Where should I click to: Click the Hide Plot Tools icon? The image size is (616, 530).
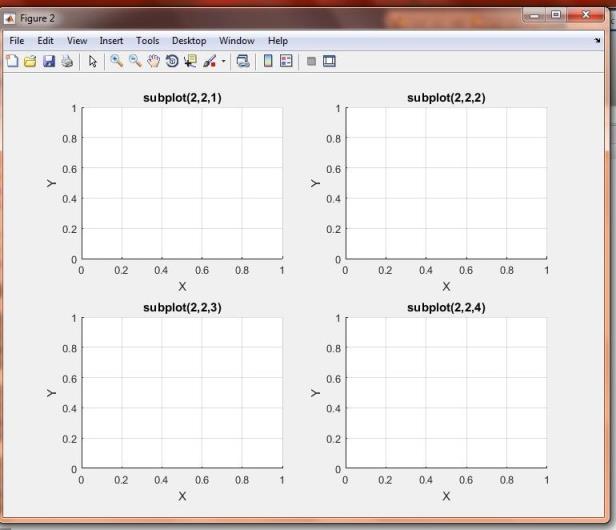click(311, 61)
